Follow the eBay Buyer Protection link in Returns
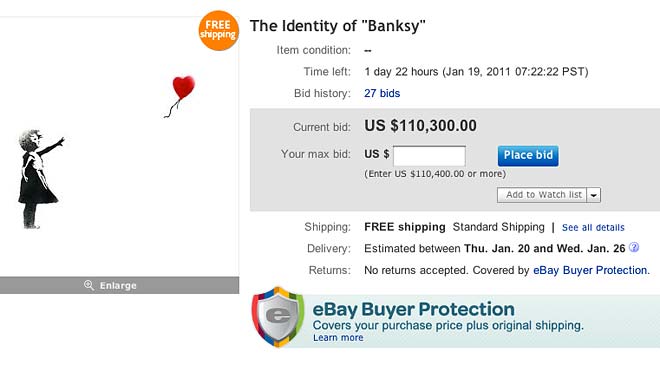 591,270
